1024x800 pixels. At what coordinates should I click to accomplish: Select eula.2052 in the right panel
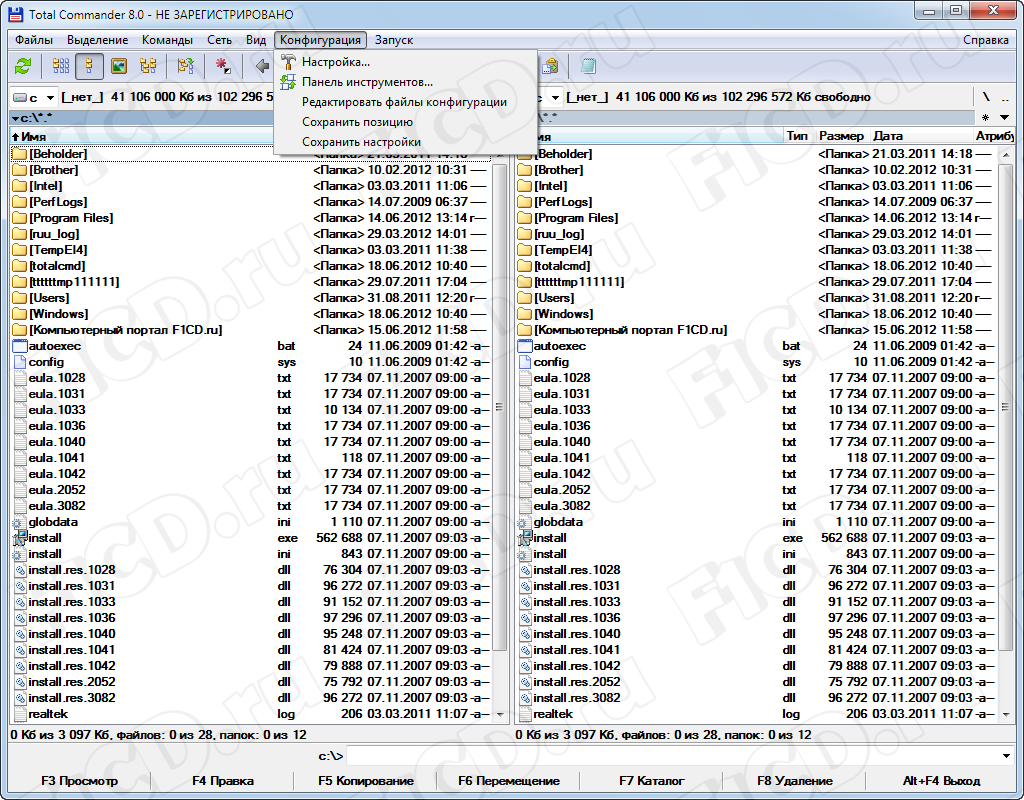562,490
